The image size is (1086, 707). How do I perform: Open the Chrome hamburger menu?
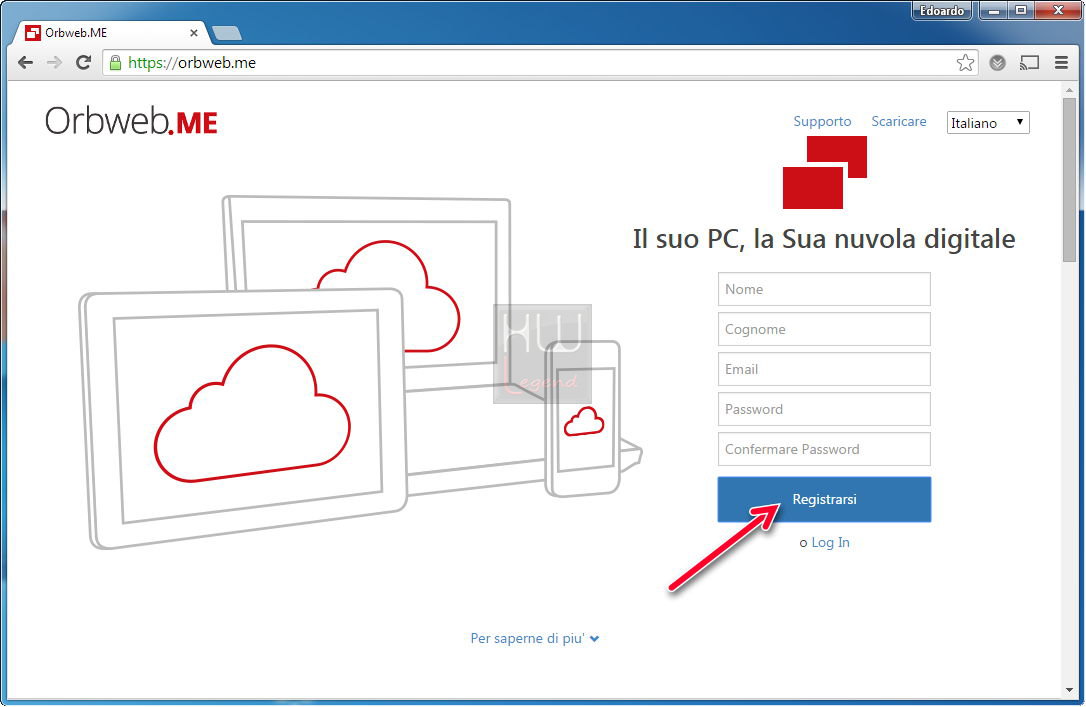tap(1061, 63)
